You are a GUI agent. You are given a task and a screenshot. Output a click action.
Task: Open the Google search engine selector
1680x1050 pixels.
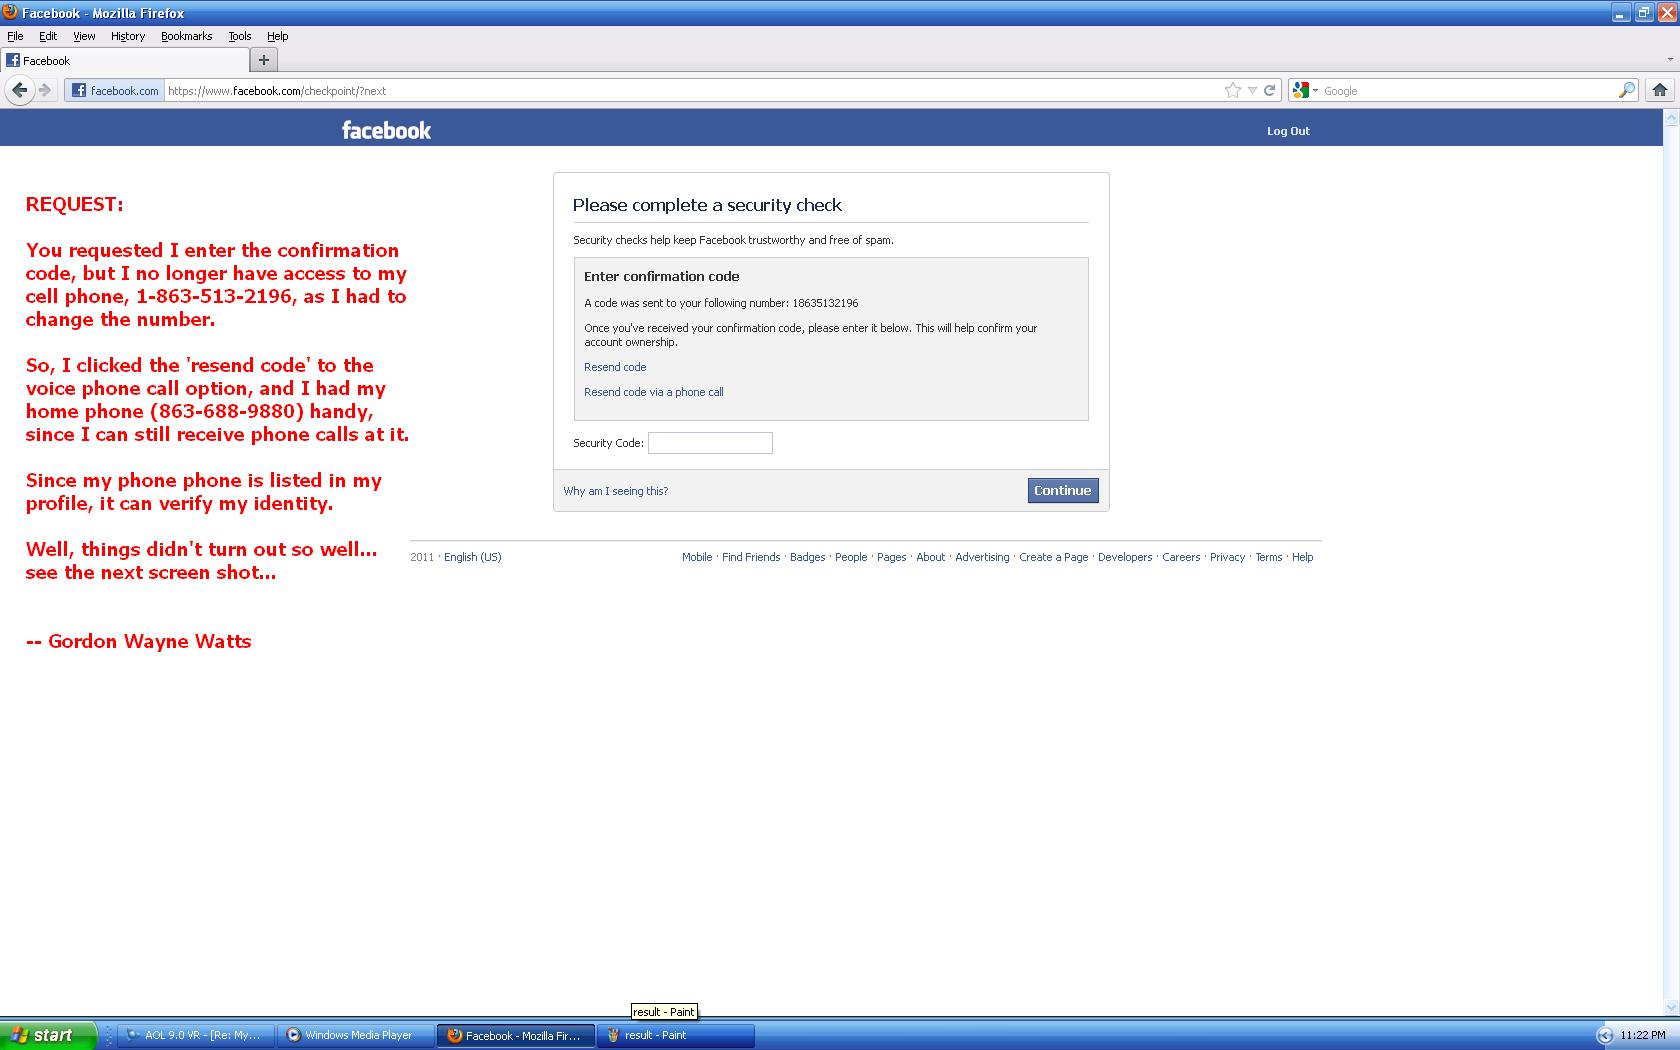[1305, 90]
